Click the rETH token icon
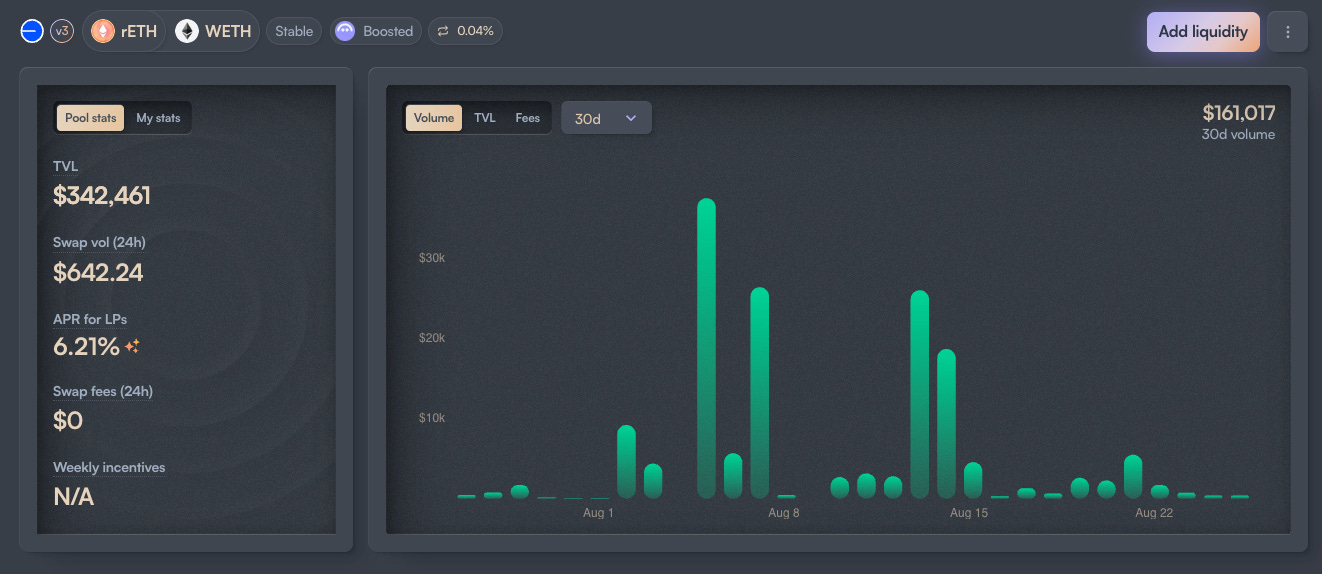1322x574 pixels. coord(103,31)
